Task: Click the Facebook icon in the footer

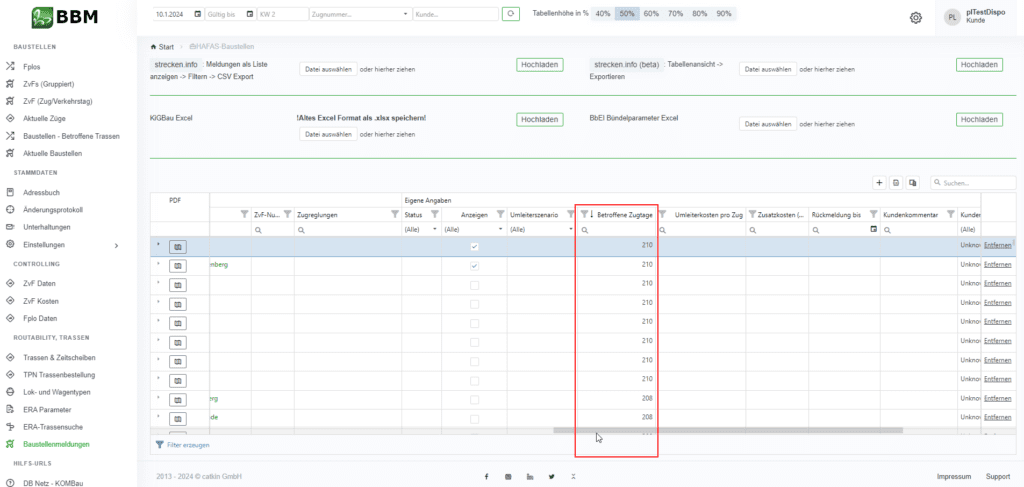Action: pos(486,476)
